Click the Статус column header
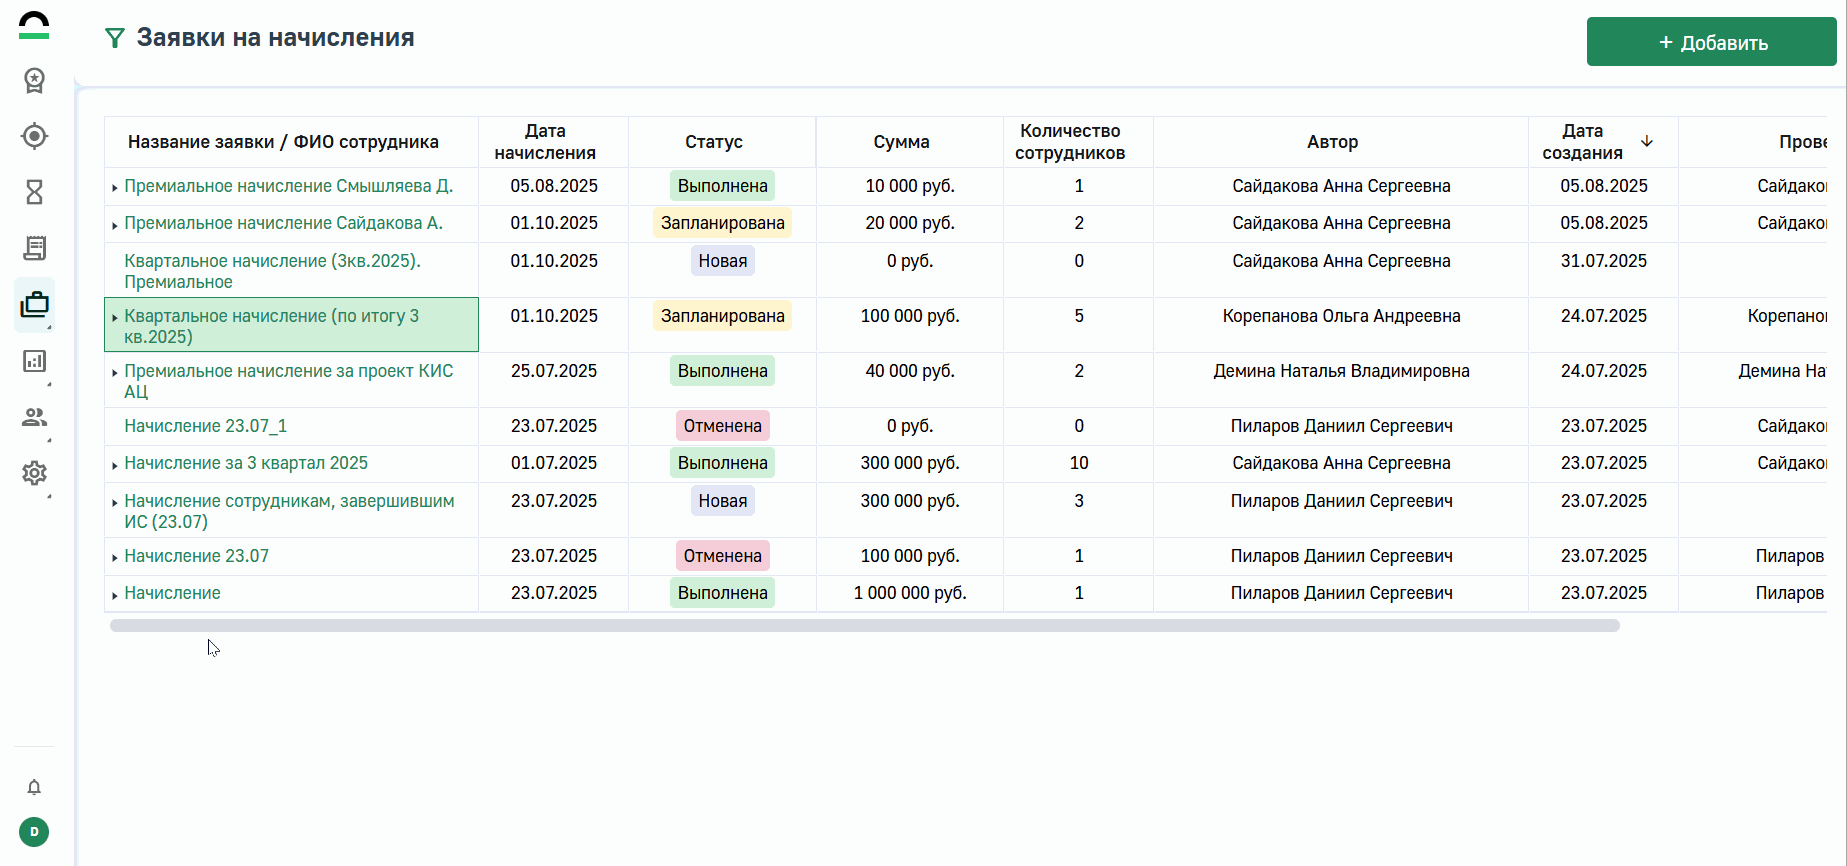Image resolution: width=1847 pixels, height=866 pixels. [713, 142]
